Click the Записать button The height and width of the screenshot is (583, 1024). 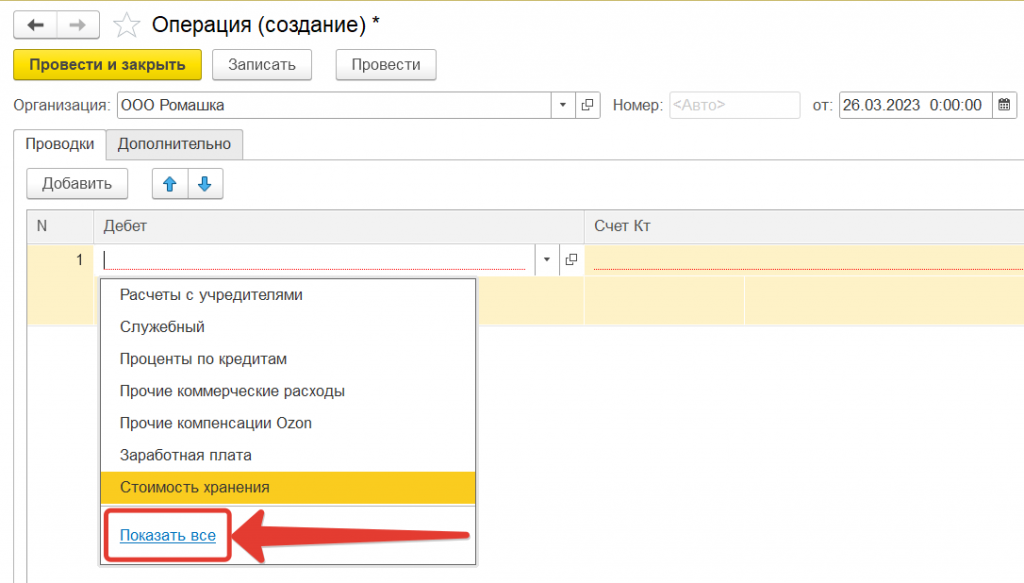click(x=262, y=64)
